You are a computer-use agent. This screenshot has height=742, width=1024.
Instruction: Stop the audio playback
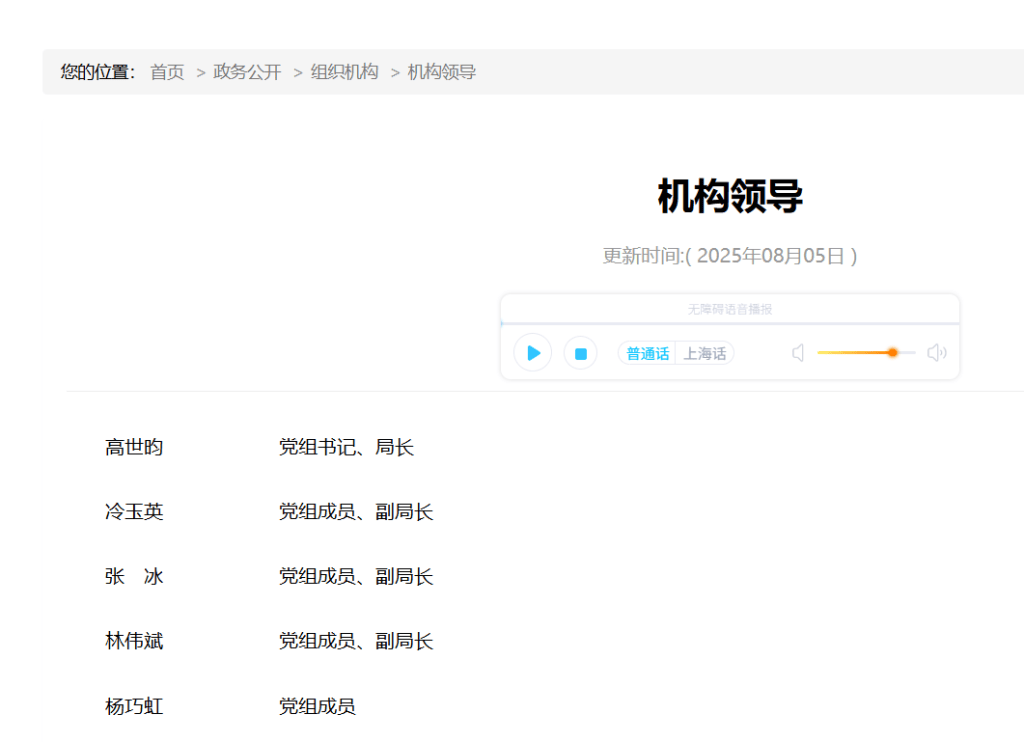pyautogui.click(x=580, y=353)
